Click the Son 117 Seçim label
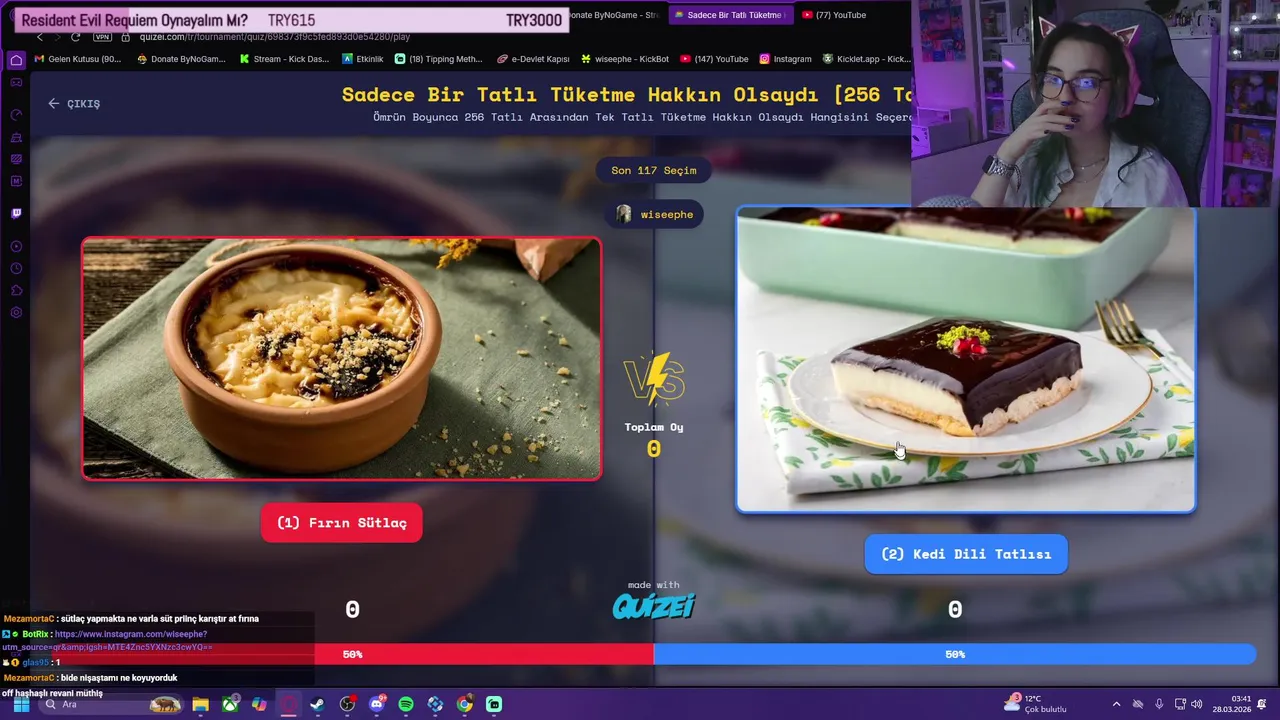This screenshot has width=1280, height=720. click(654, 170)
